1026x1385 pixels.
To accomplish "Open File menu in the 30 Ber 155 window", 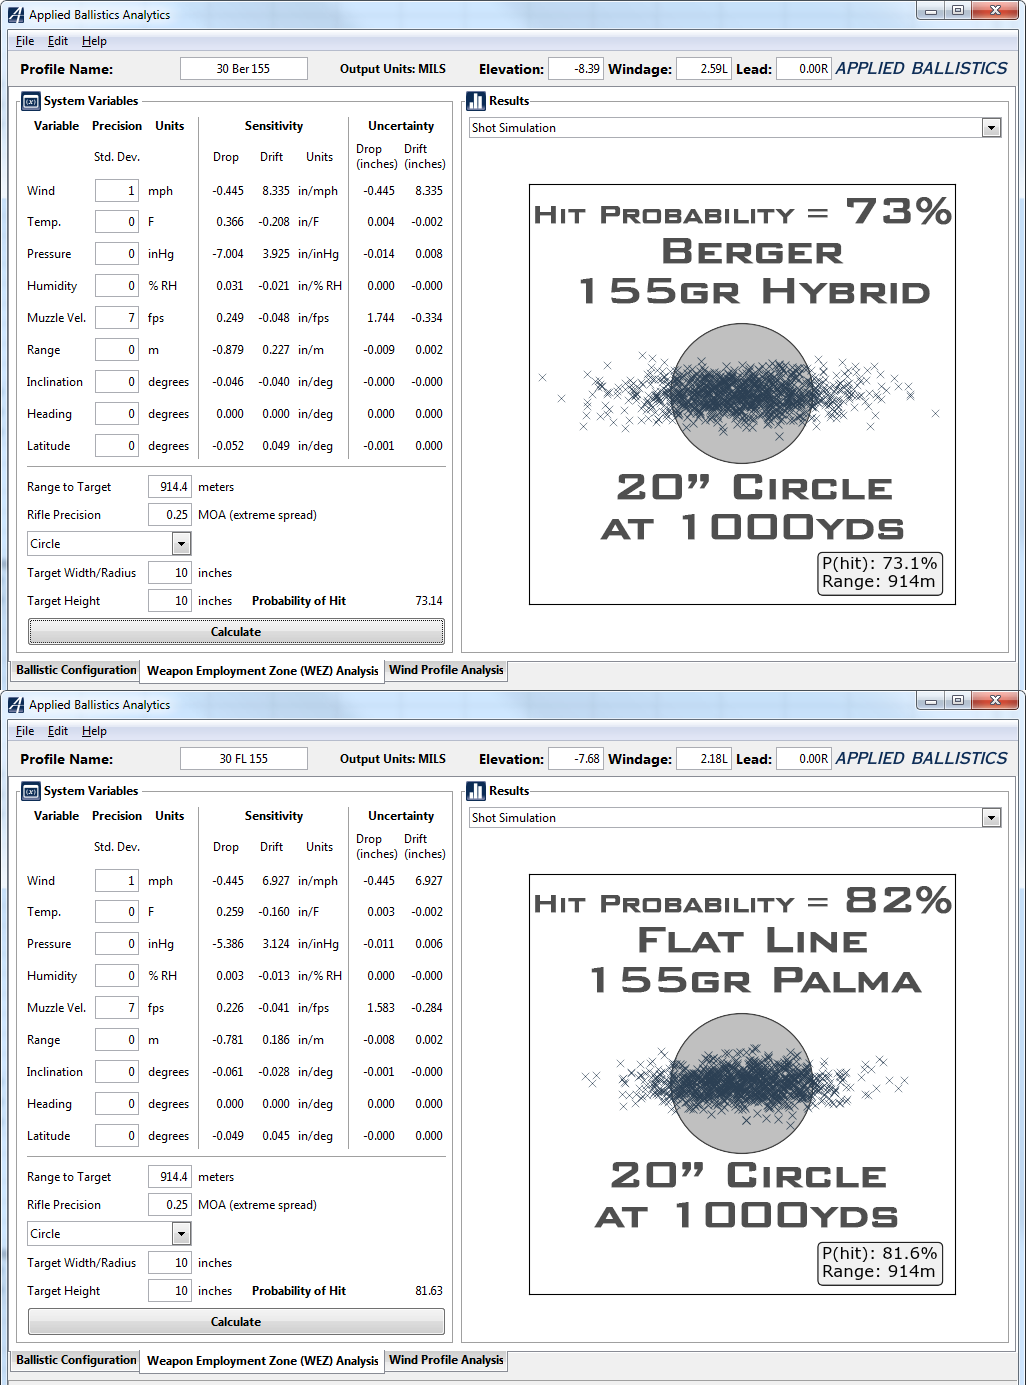I will 25,41.
